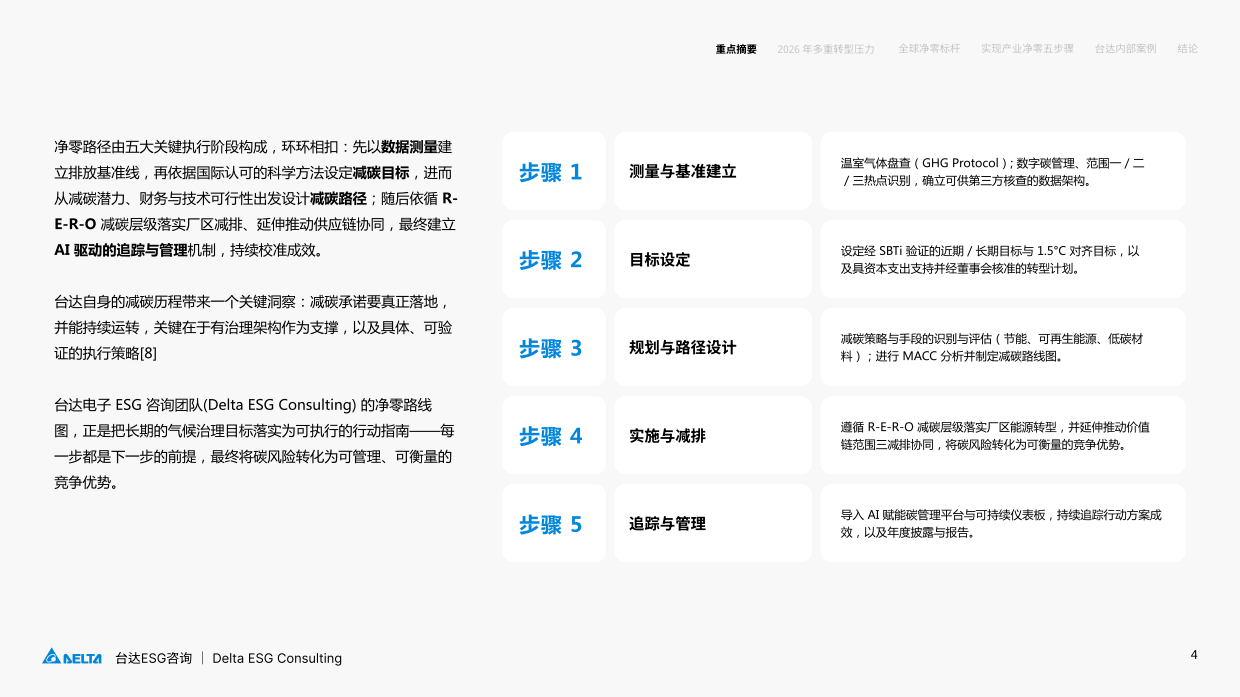Click Delta ESG Consulting footer label

(x=277, y=658)
